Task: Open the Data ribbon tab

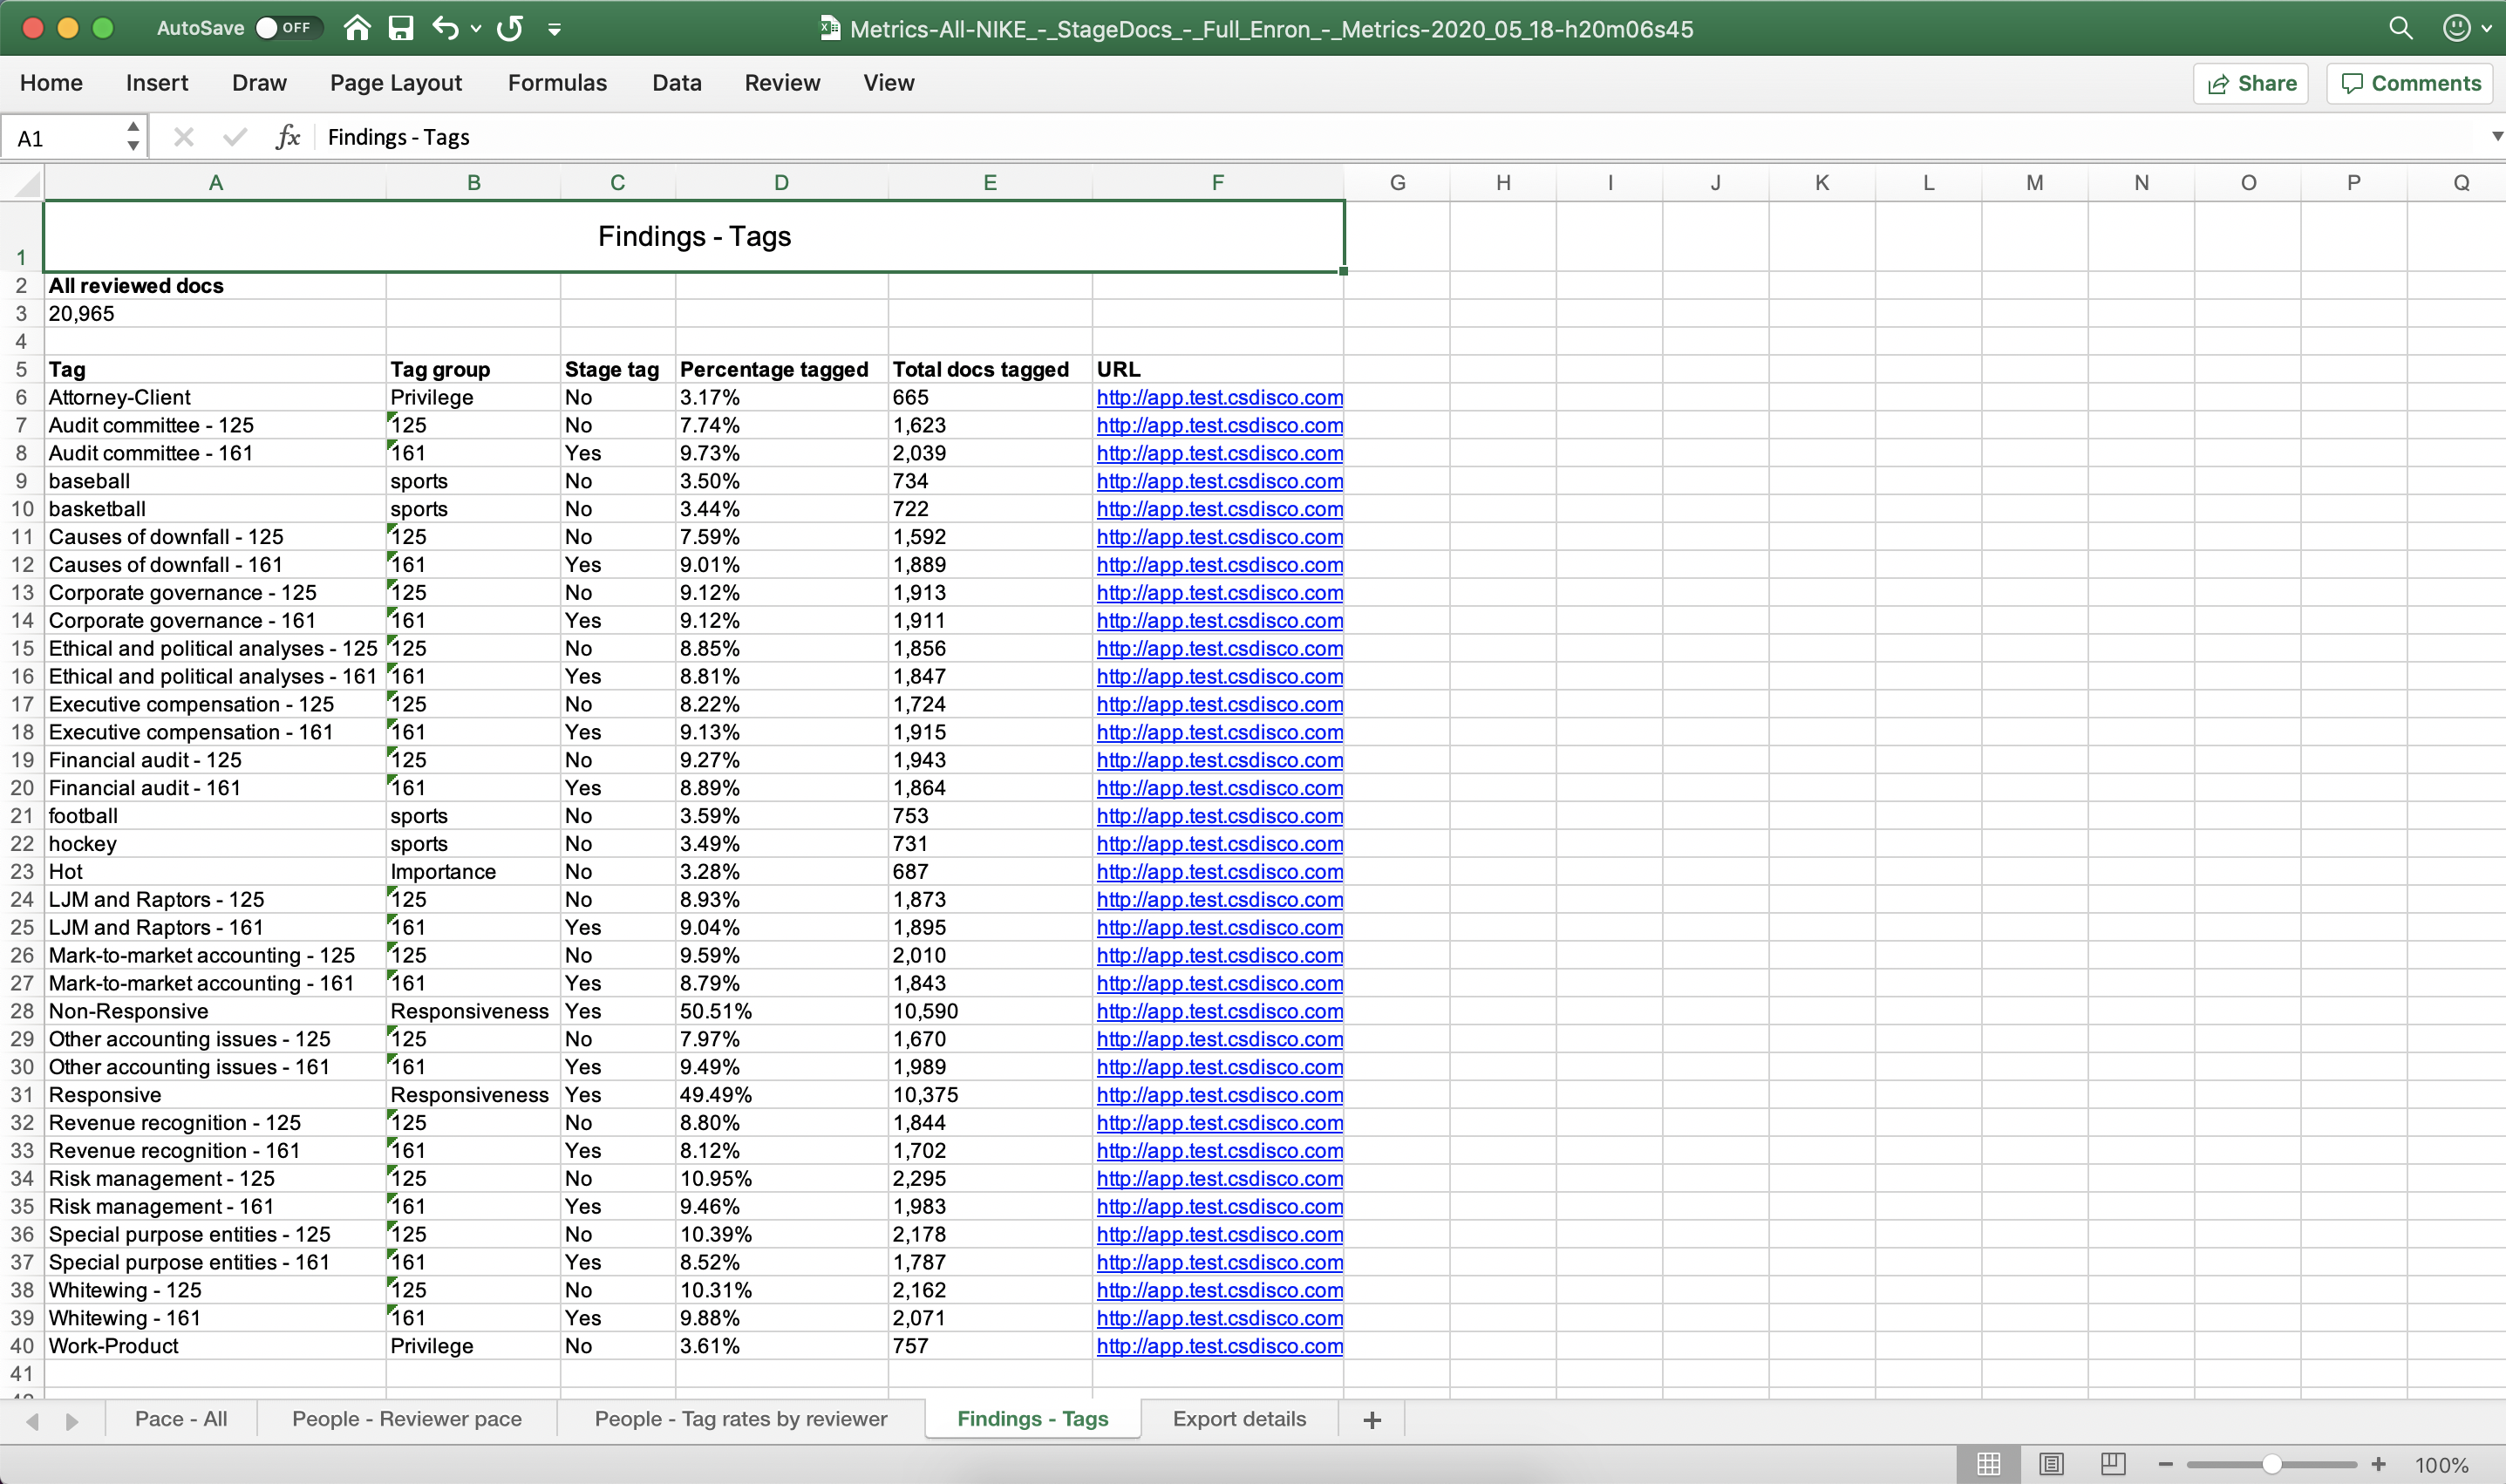Action: (x=677, y=83)
